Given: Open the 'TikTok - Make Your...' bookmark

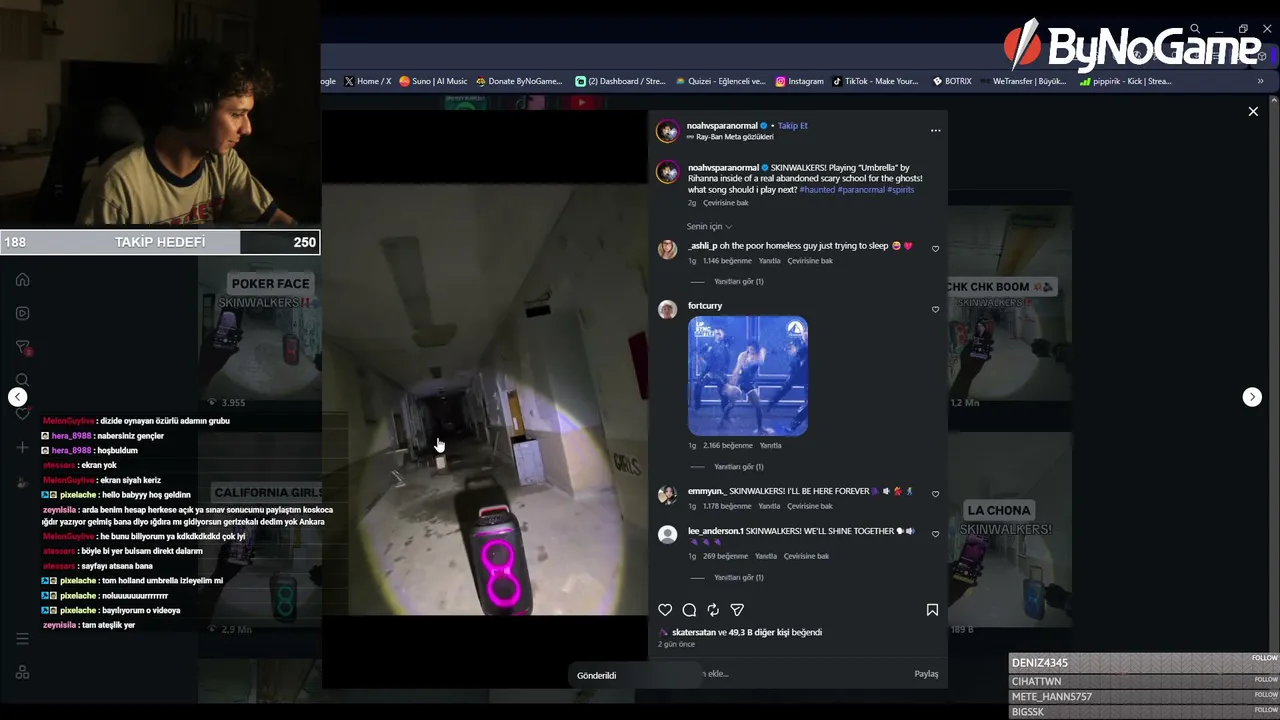Looking at the screenshot, I should click(x=875, y=81).
